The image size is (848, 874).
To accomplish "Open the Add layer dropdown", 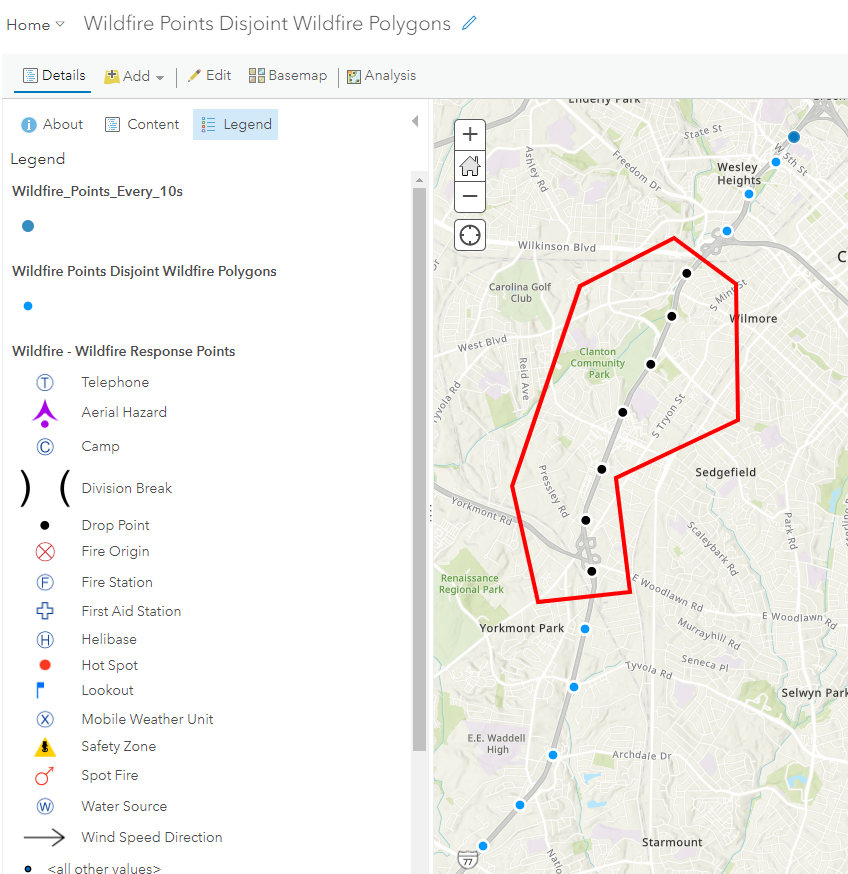I will (x=133, y=75).
